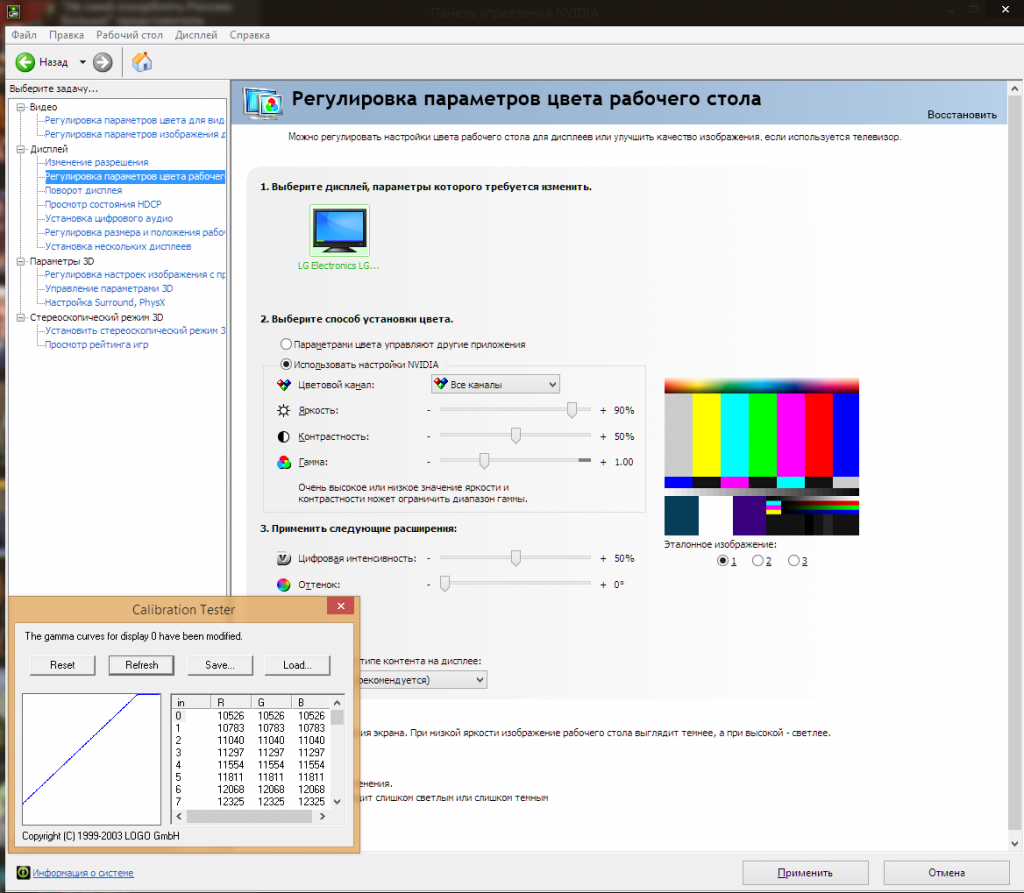Collapse the Параметры 3D tree section

20,261
